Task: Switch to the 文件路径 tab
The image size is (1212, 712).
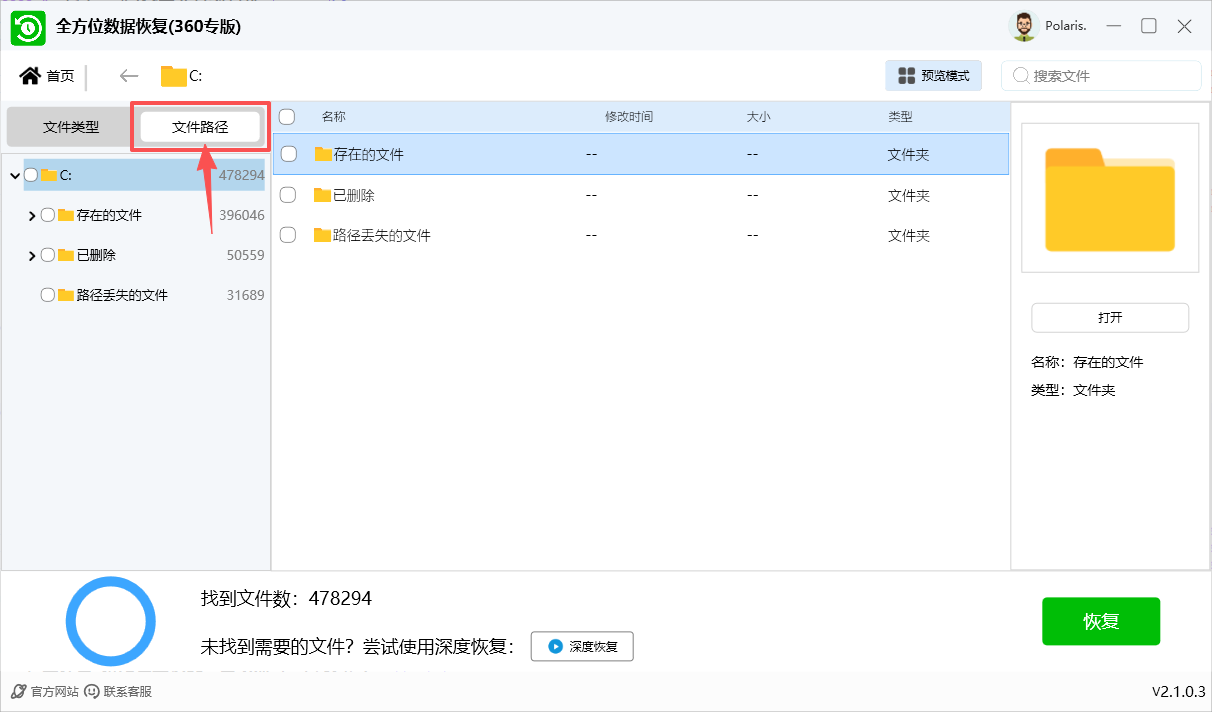Action: tap(200, 127)
